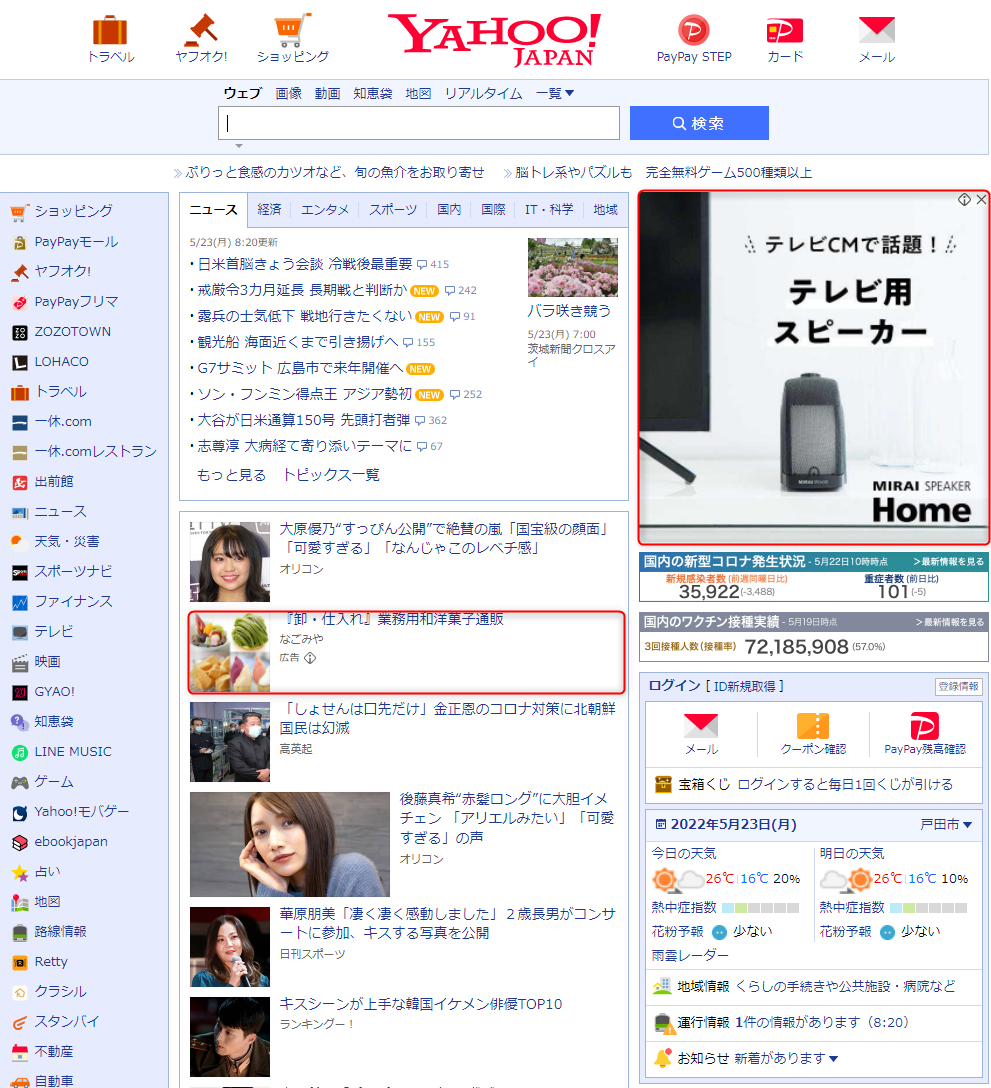Open the ヤフオク! gavel icon in header
Screen dimensions: 991x1088
click(x=201, y=29)
